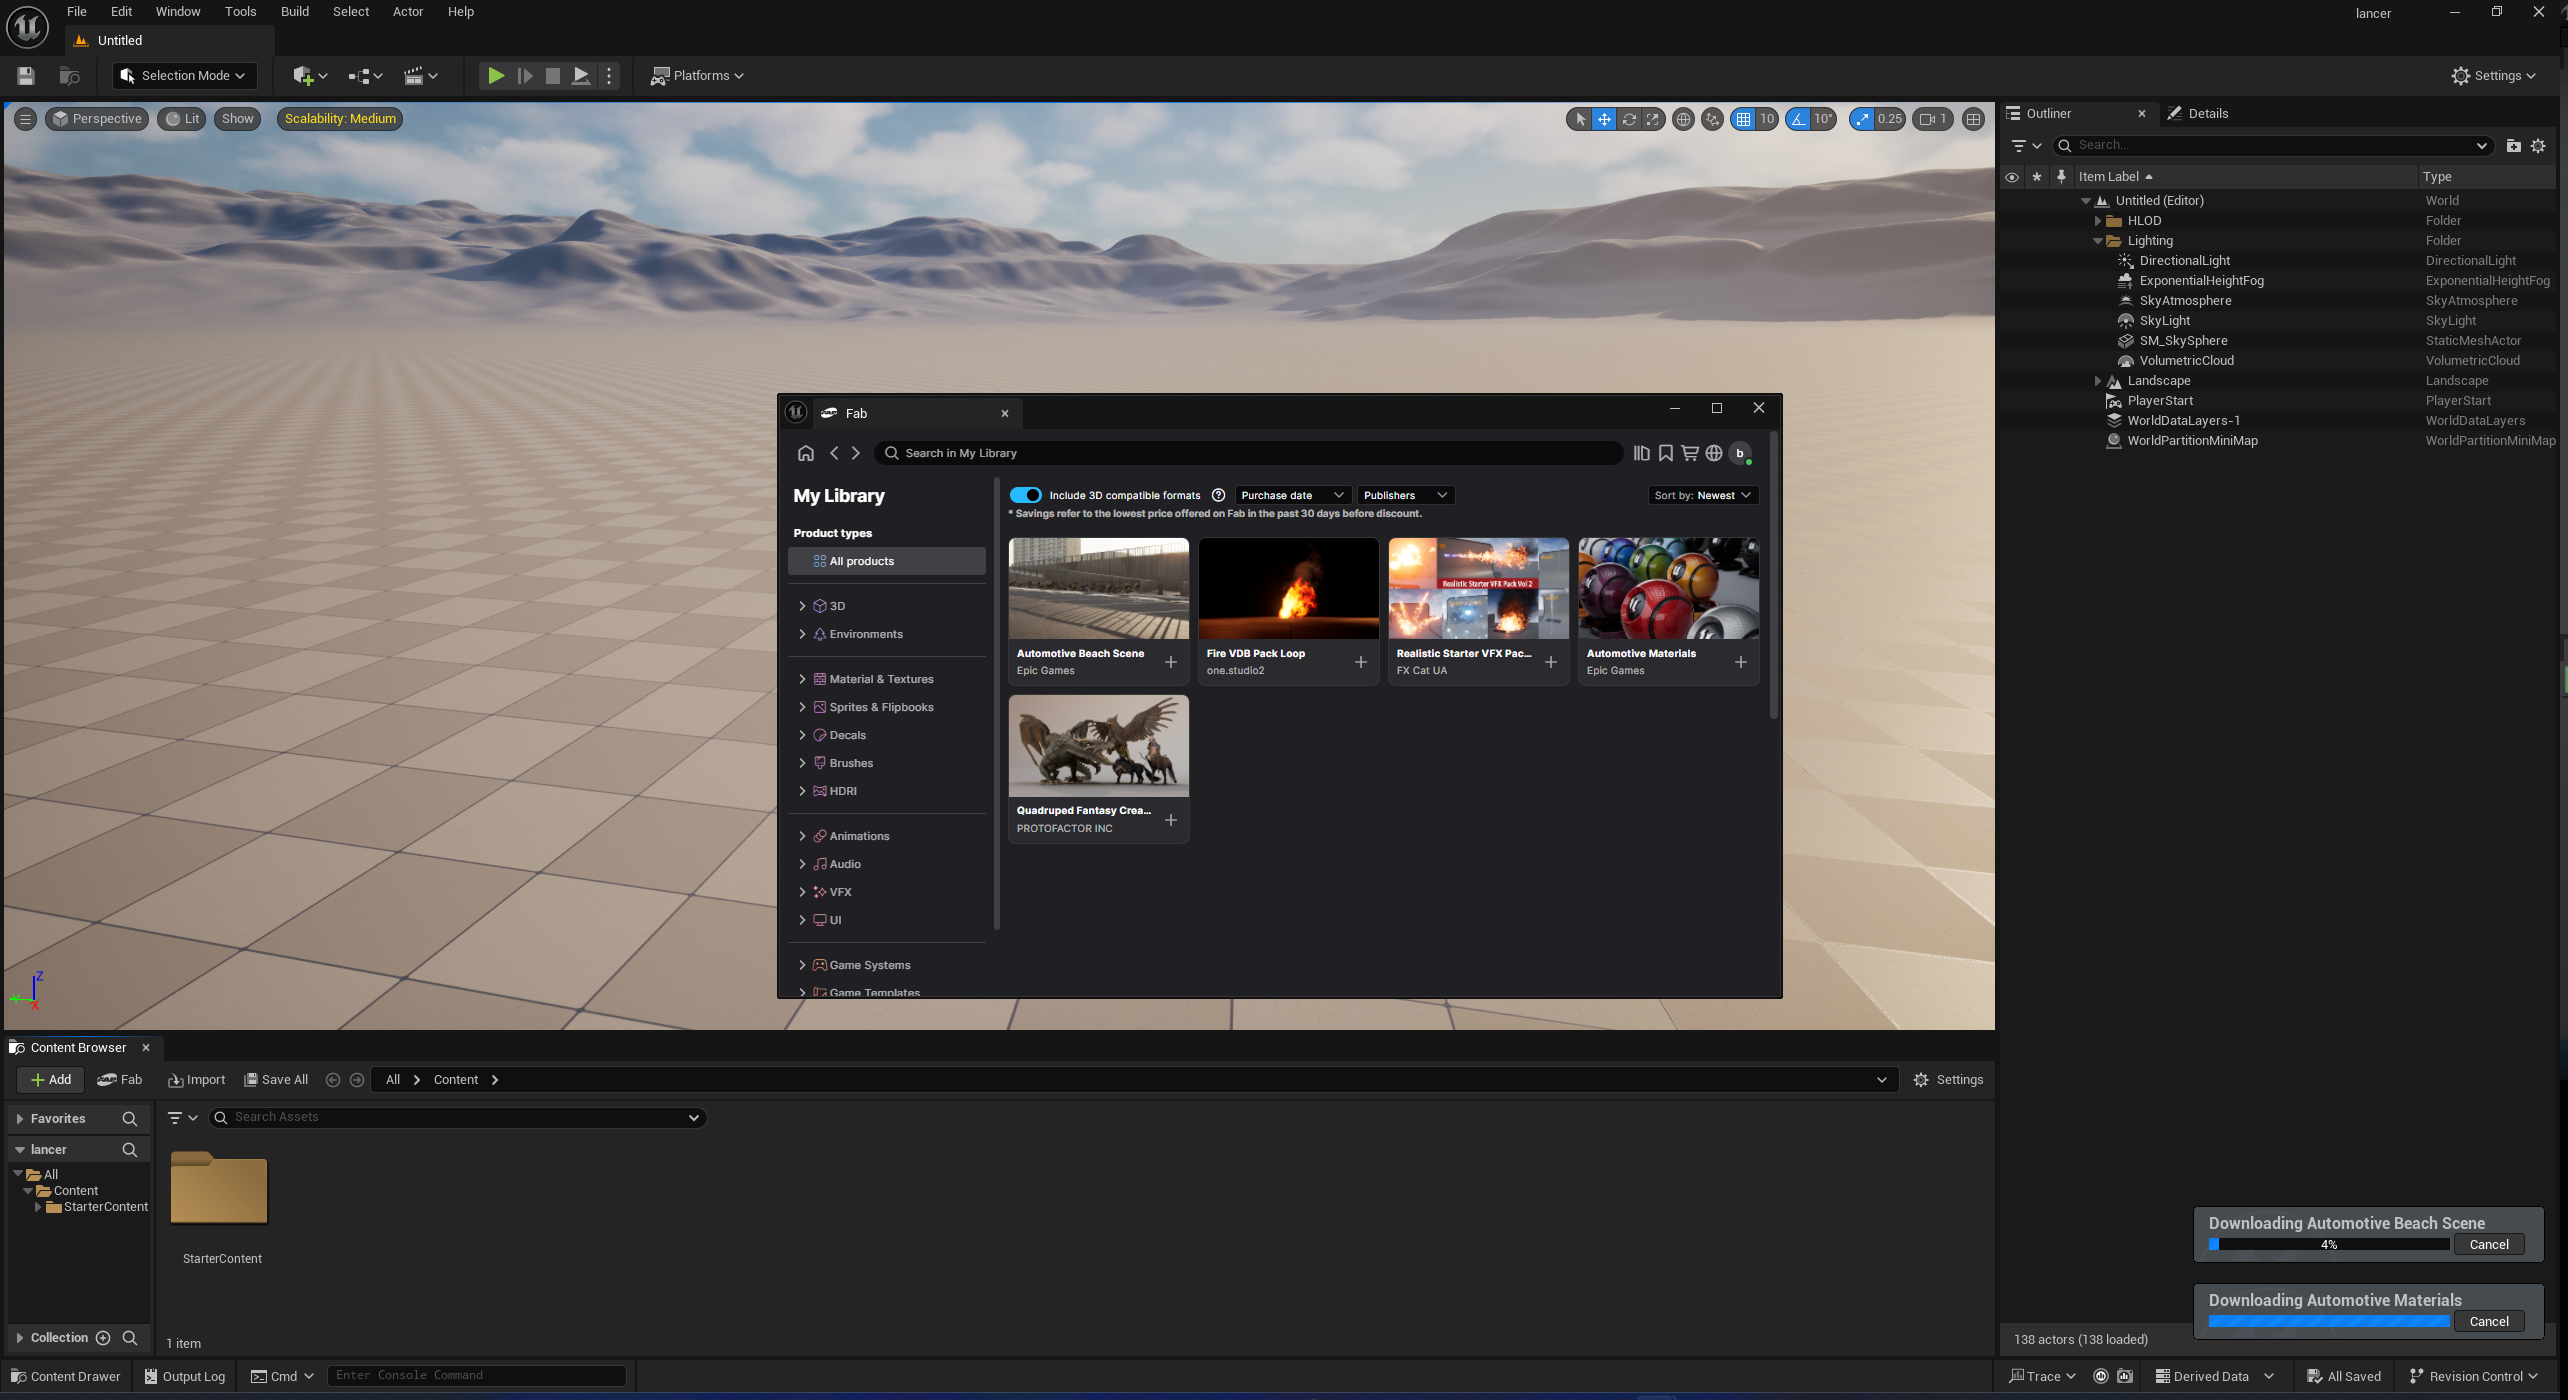Image resolution: width=2568 pixels, height=1400 pixels.
Task: Start play in editor with the green Play button
Action: (495, 76)
